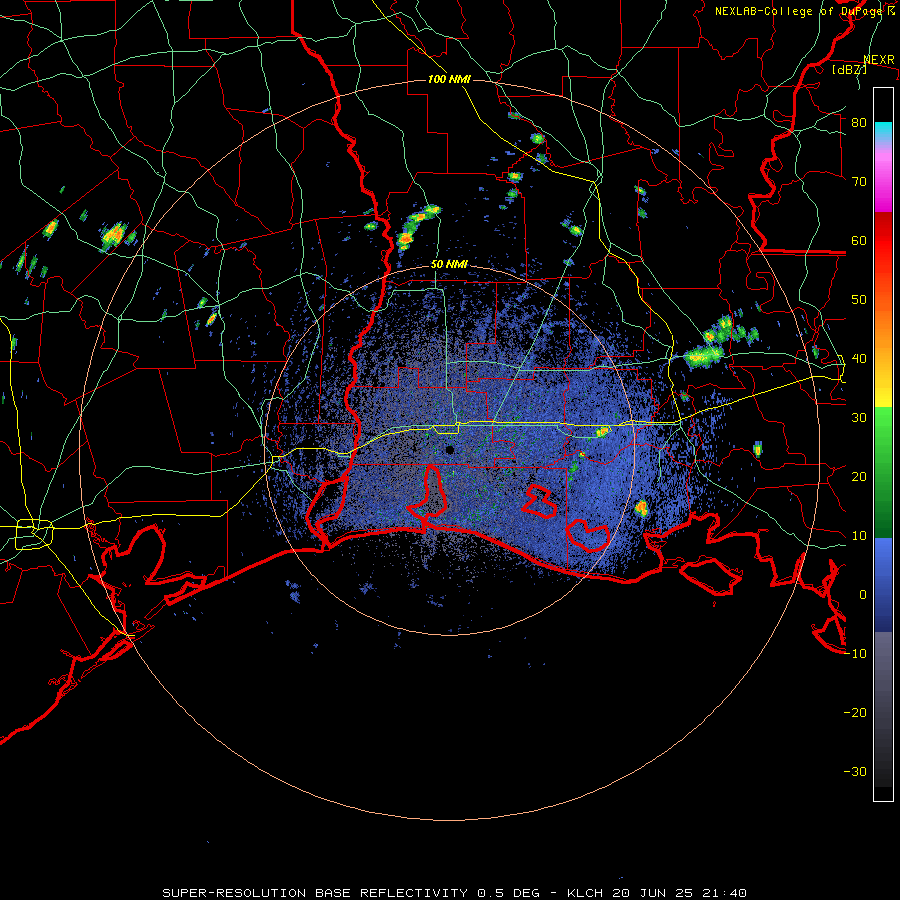Screen dimensions: 900x900
Task: Select the 0 value on the dBZ scale
Action: [863, 595]
